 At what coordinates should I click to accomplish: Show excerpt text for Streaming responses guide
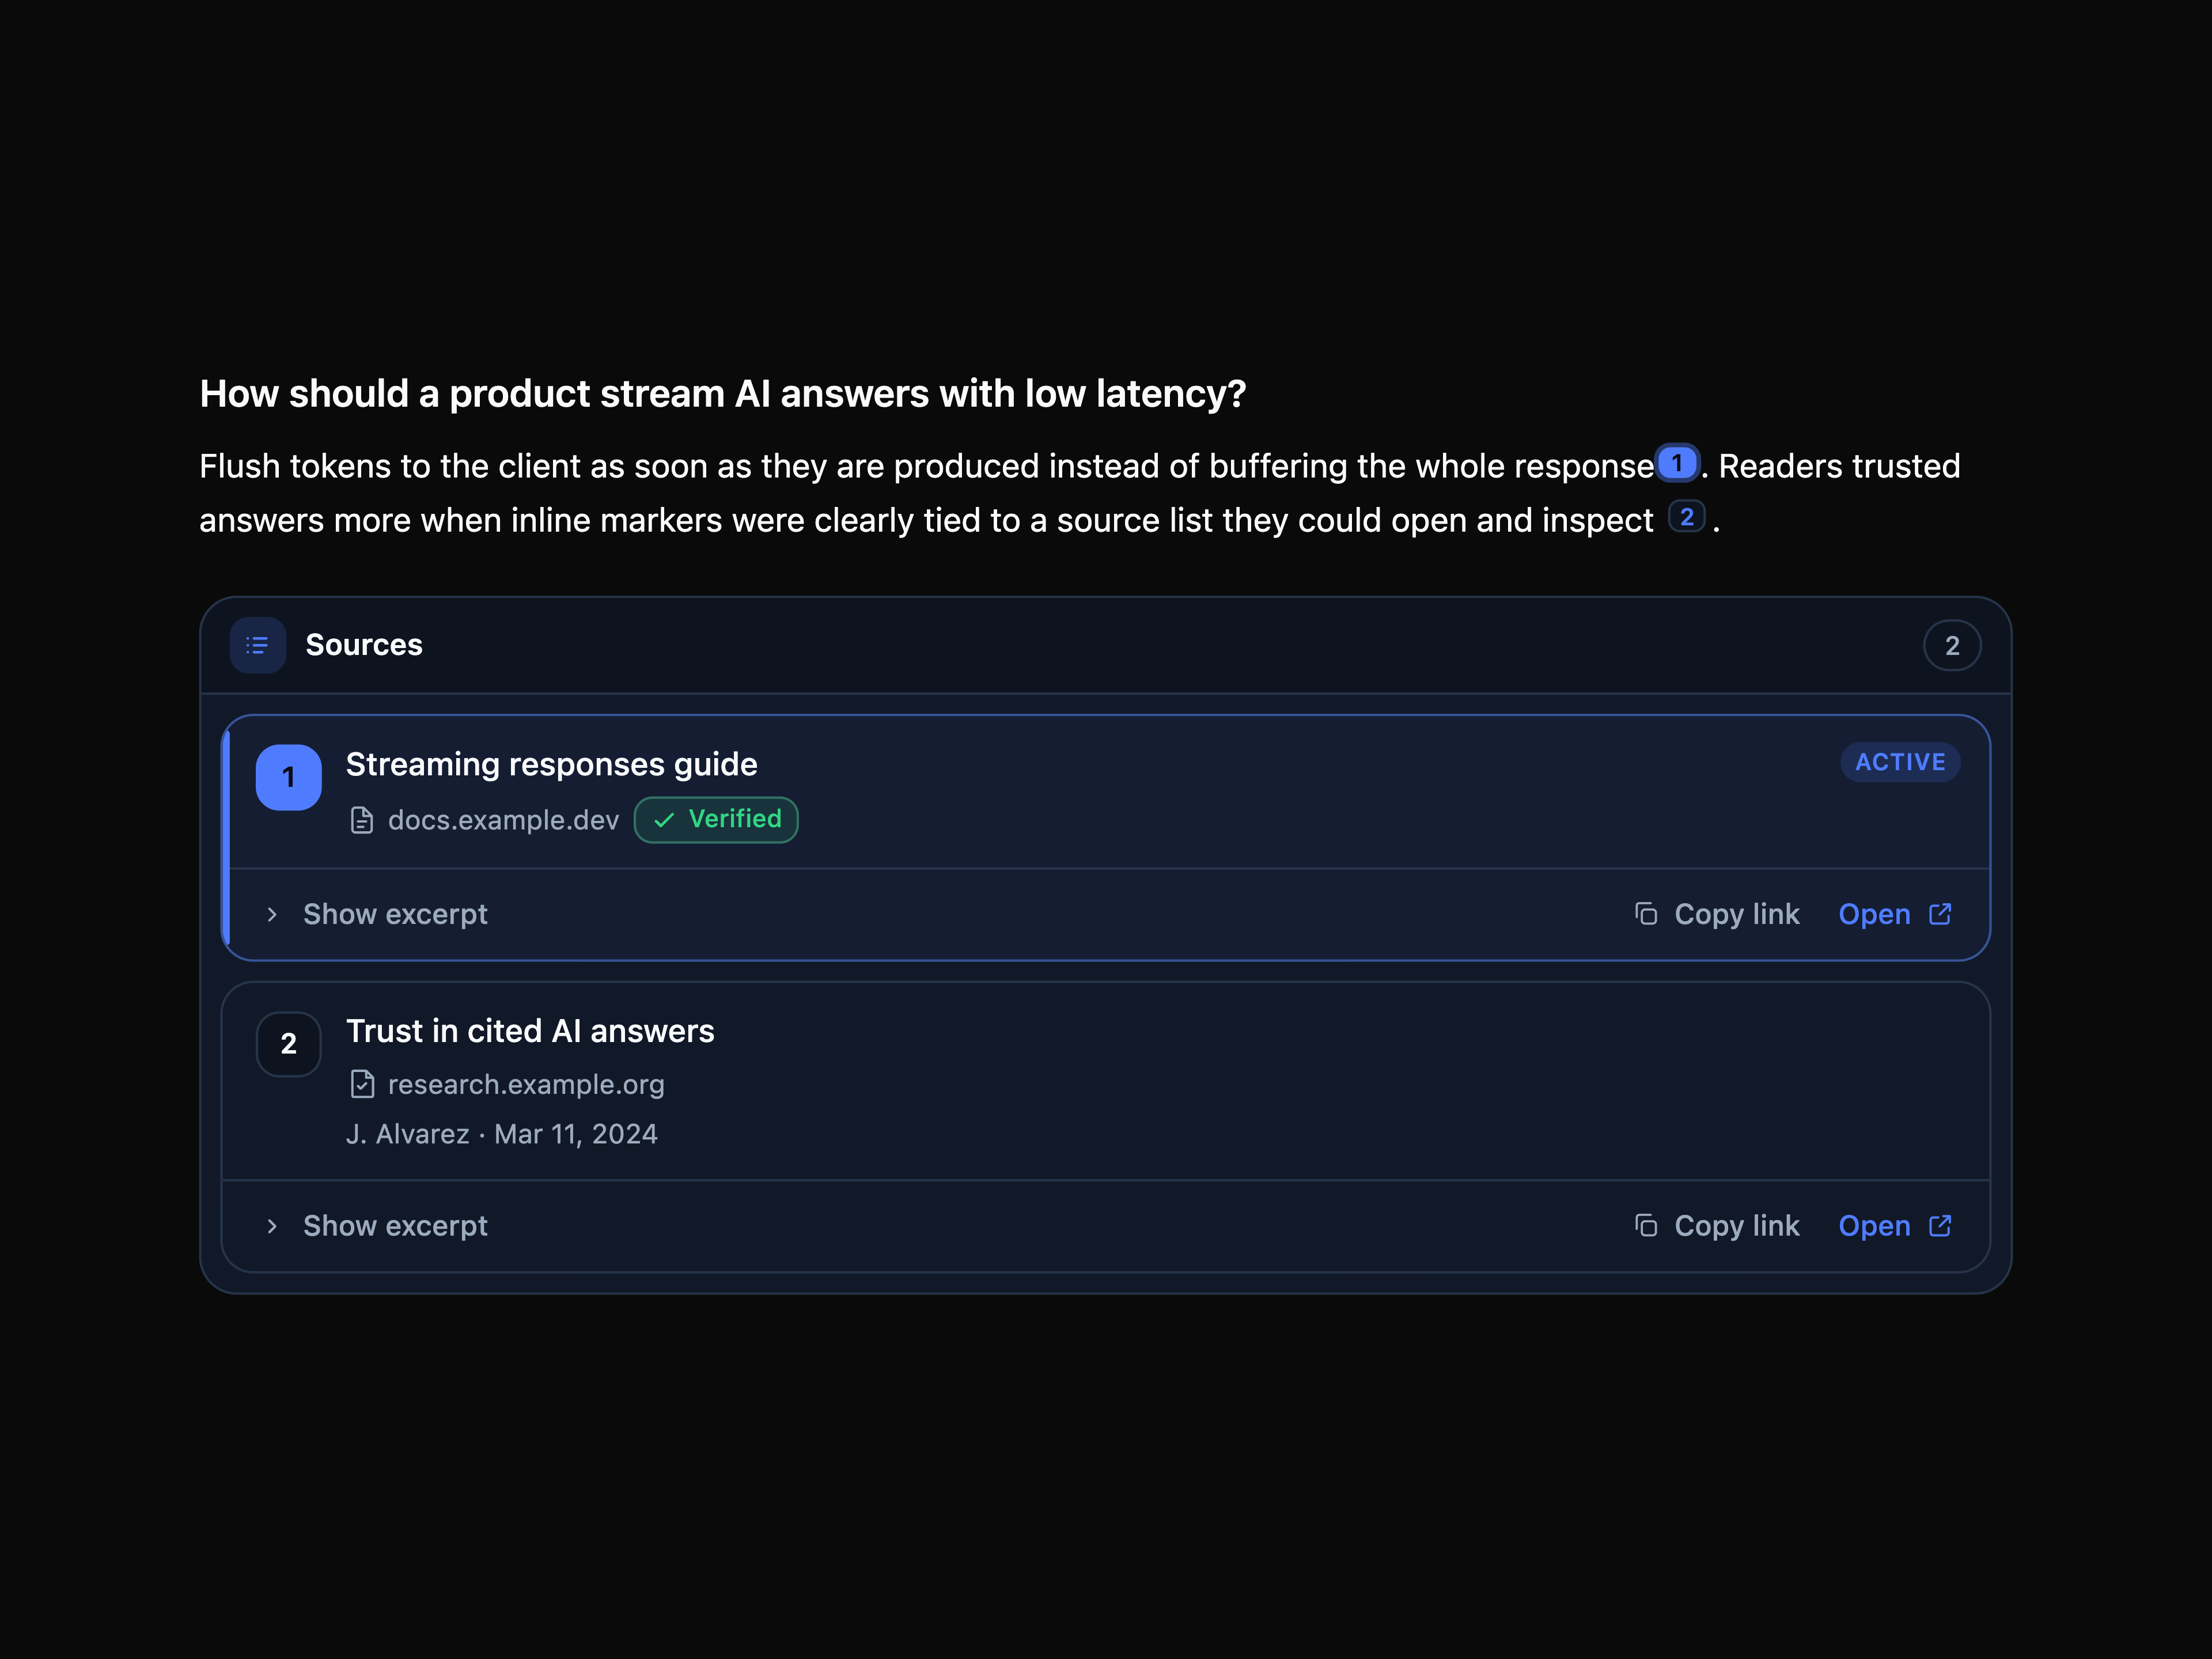click(x=395, y=914)
